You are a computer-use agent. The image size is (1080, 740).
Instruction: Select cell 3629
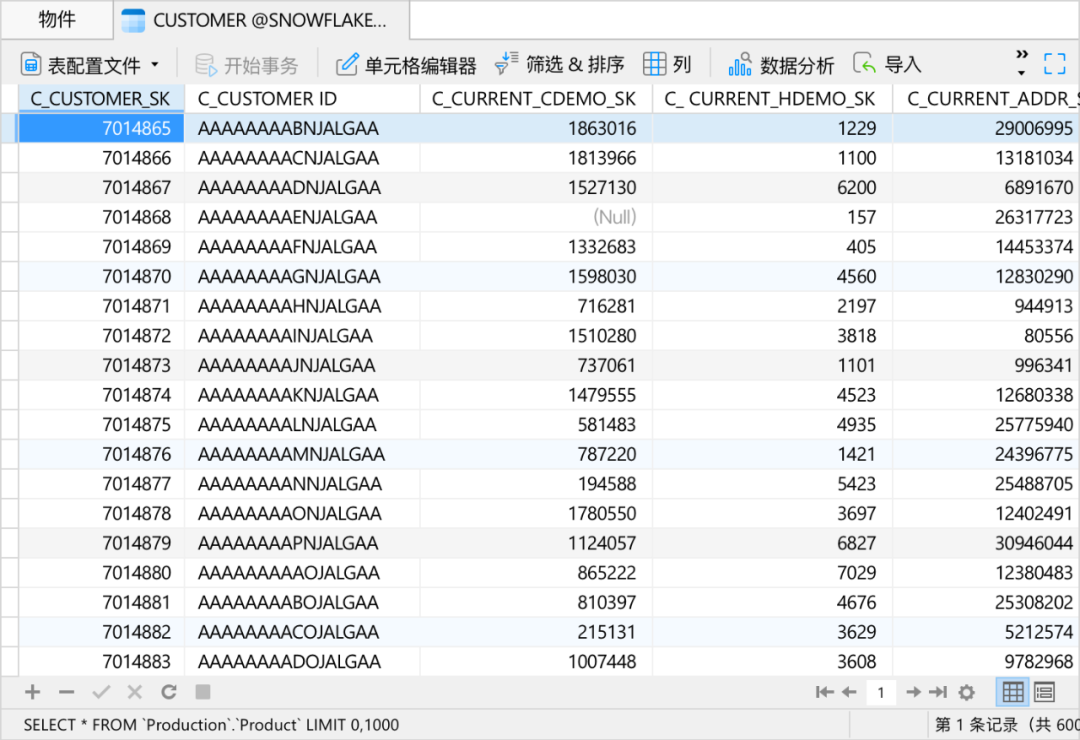click(x=772, y=632)
